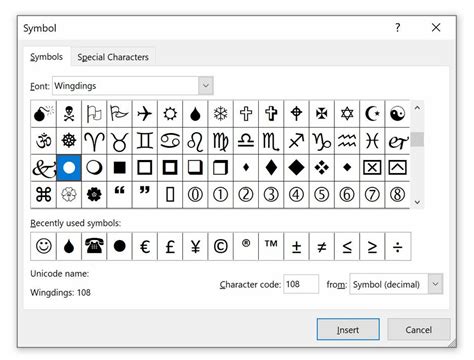This screenshot has height=360, width=474.
Task: Click the symbol grid scrollbar up arrow
Action: point(417,108)
